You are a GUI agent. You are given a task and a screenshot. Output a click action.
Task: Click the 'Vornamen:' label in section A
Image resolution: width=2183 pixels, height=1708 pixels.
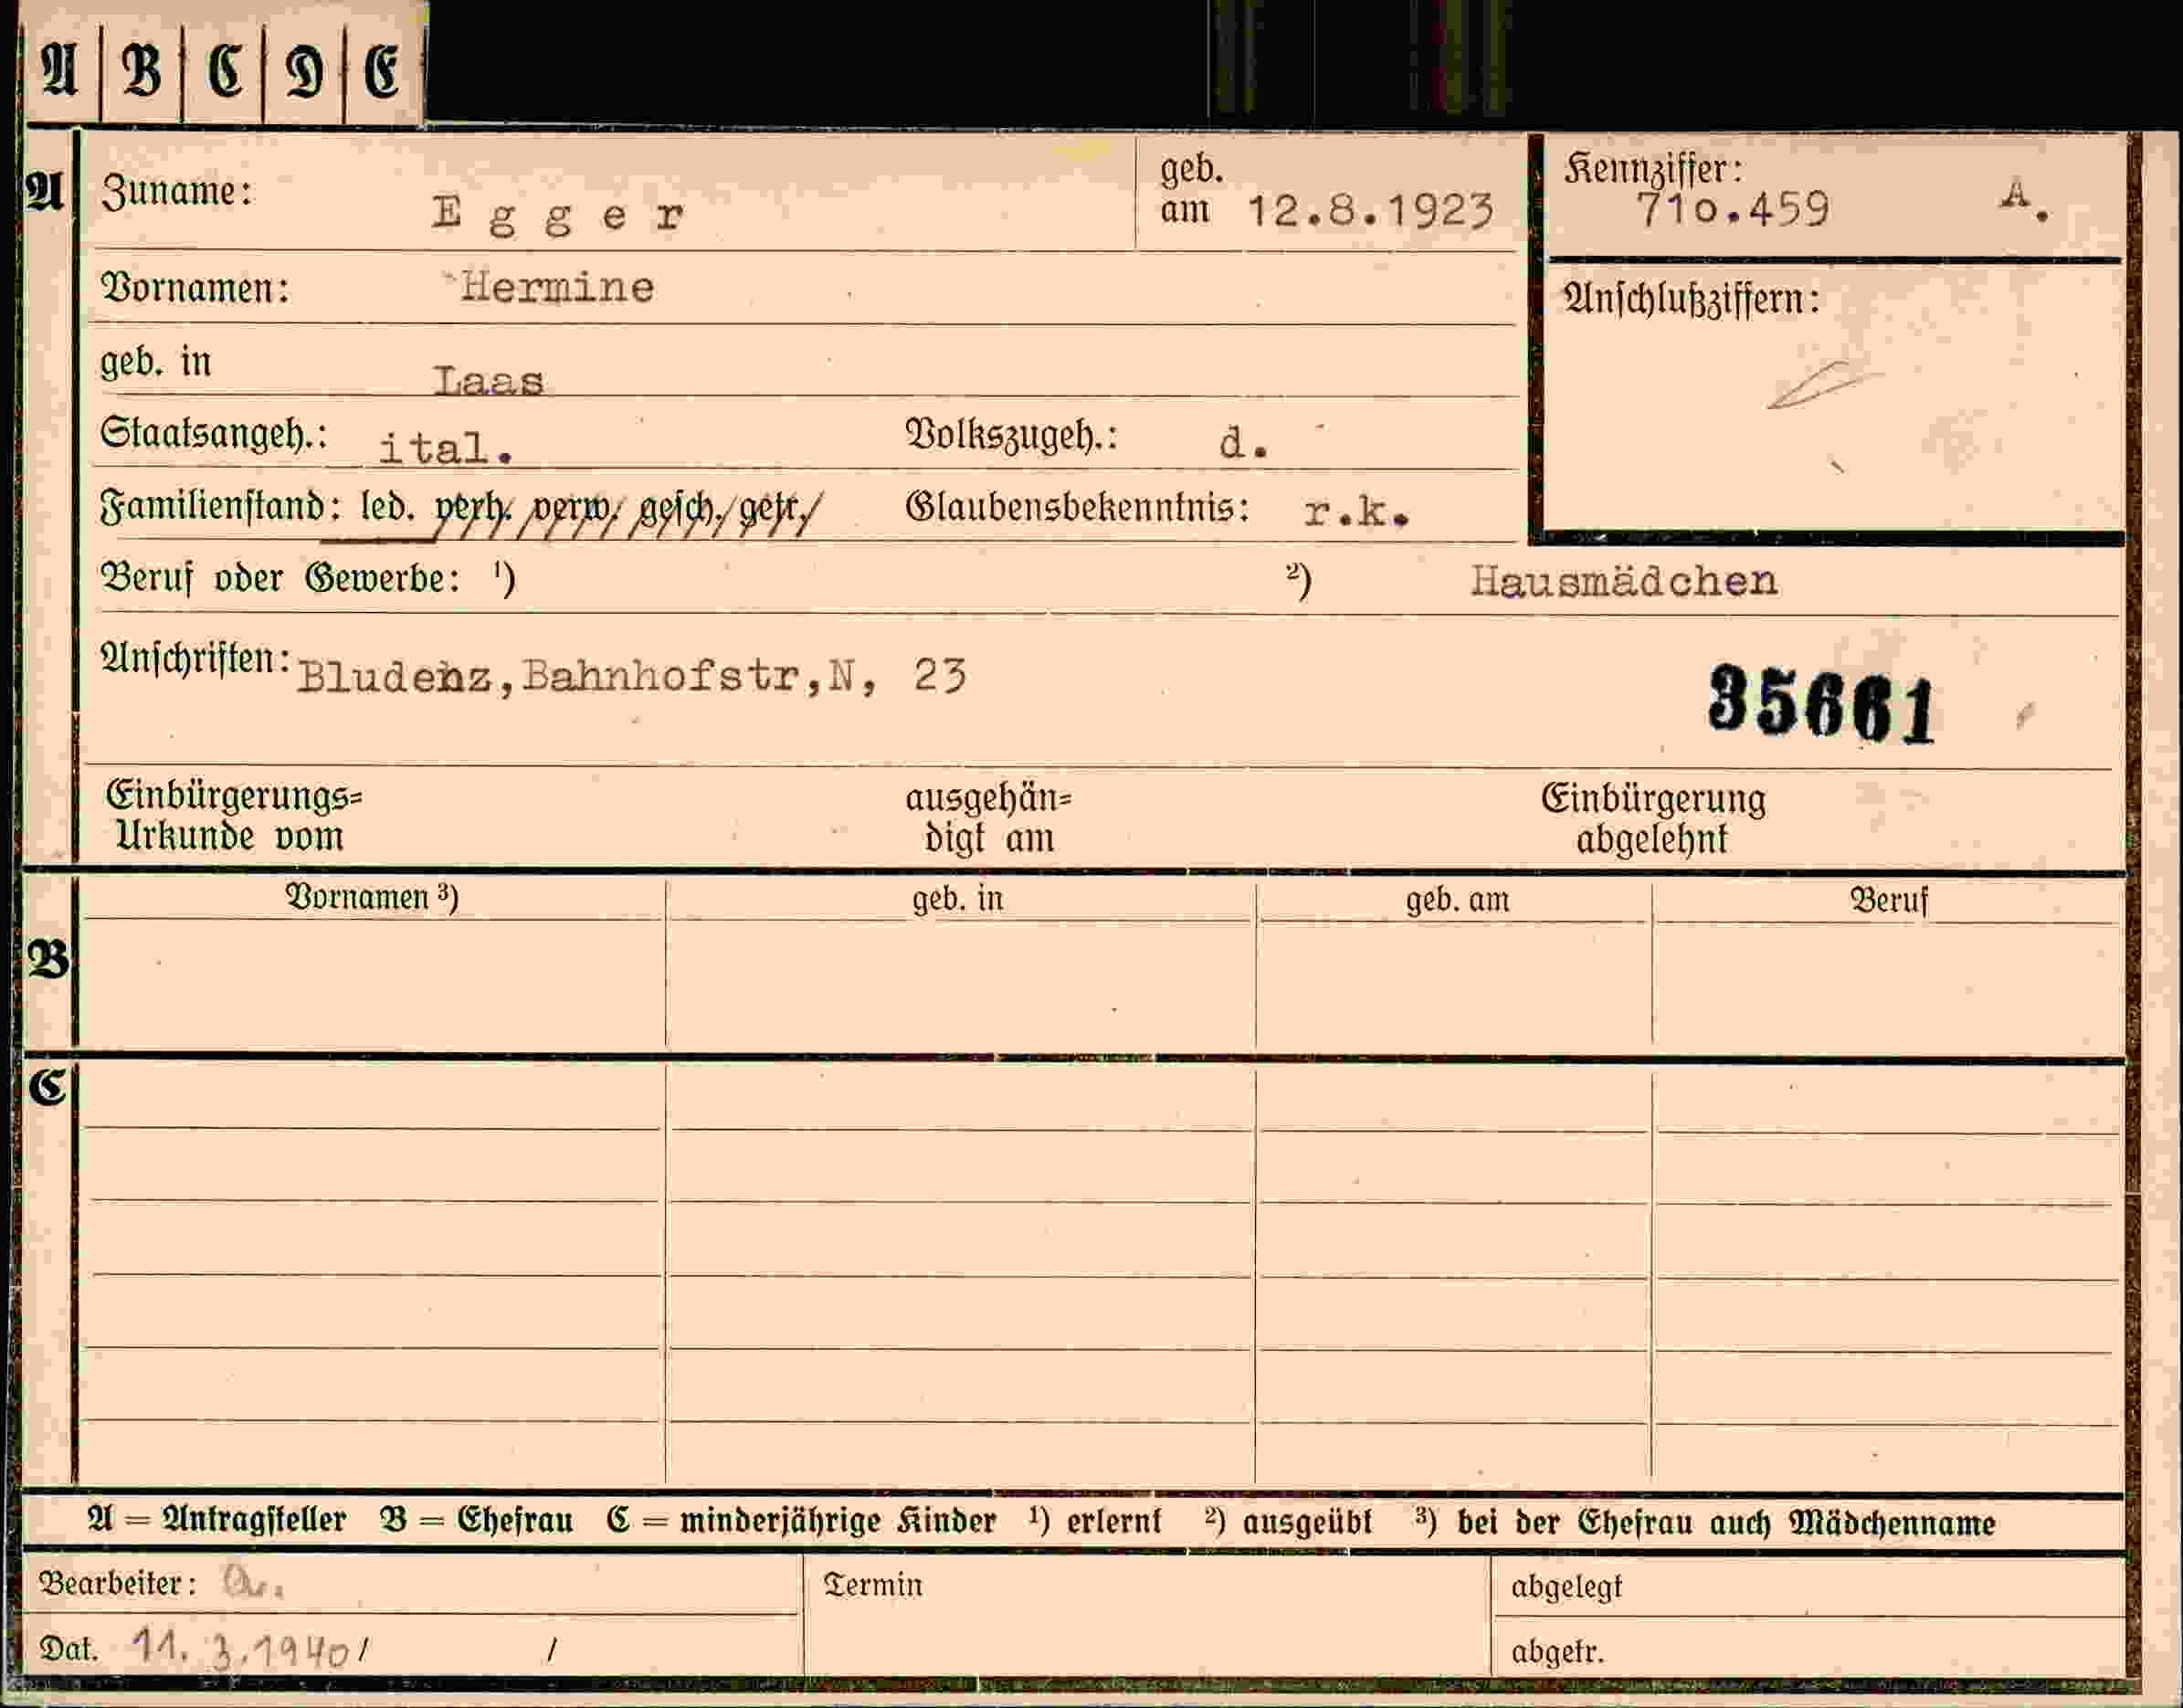(x=195, y=288)
